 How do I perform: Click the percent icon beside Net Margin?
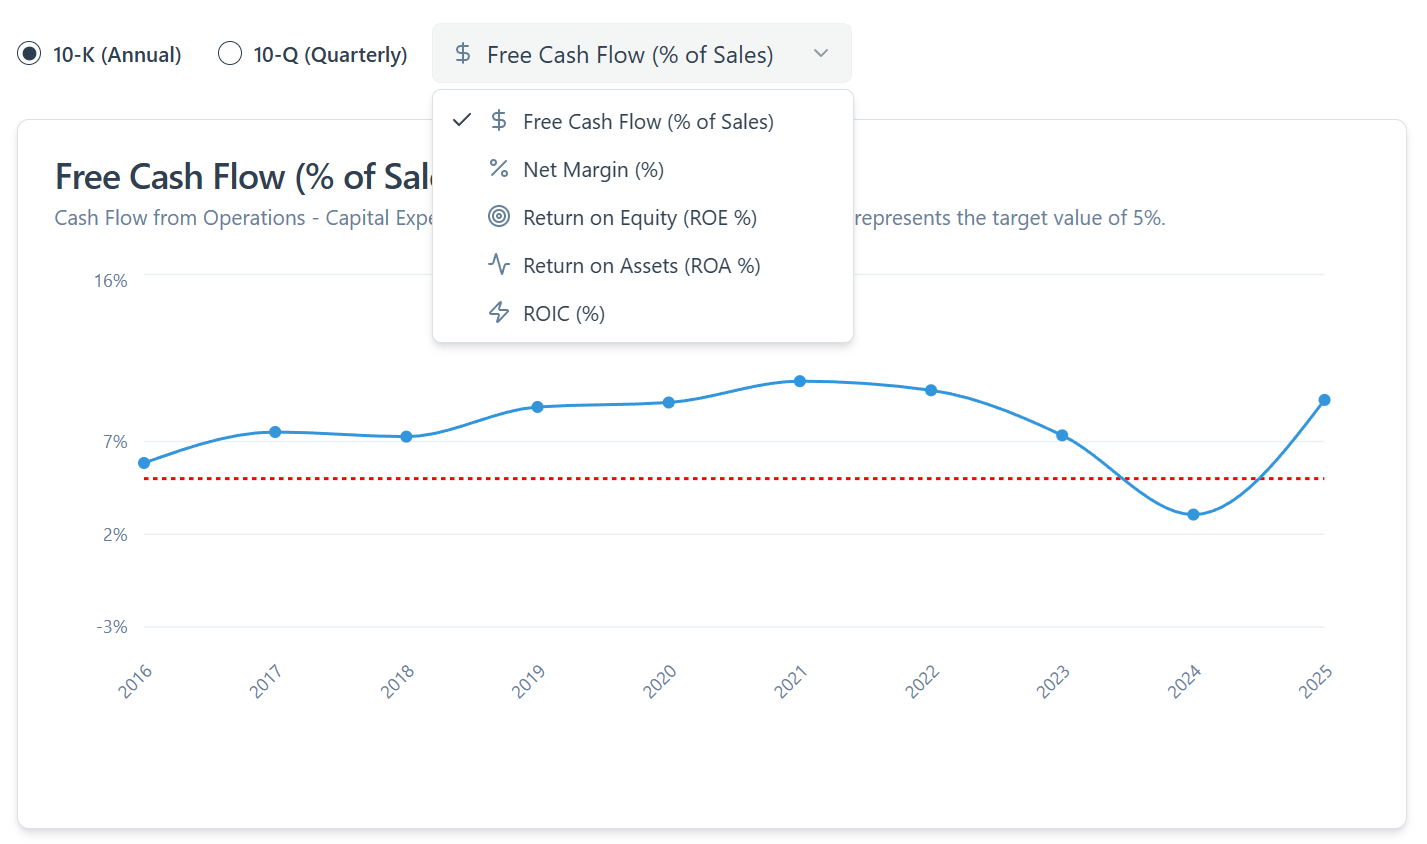point(499,169)
